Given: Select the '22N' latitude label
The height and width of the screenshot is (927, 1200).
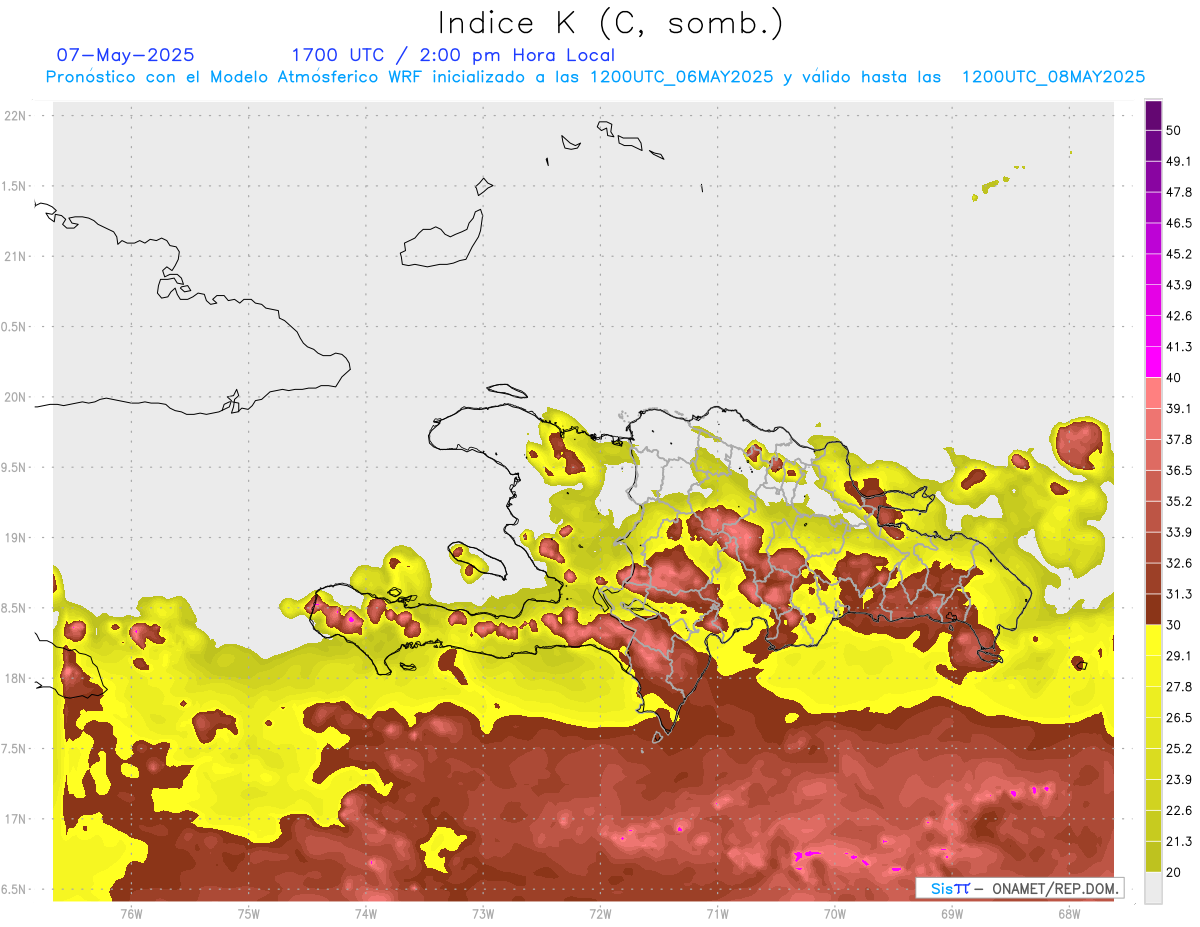Looking at the screenshot, I should coord(16,116).
